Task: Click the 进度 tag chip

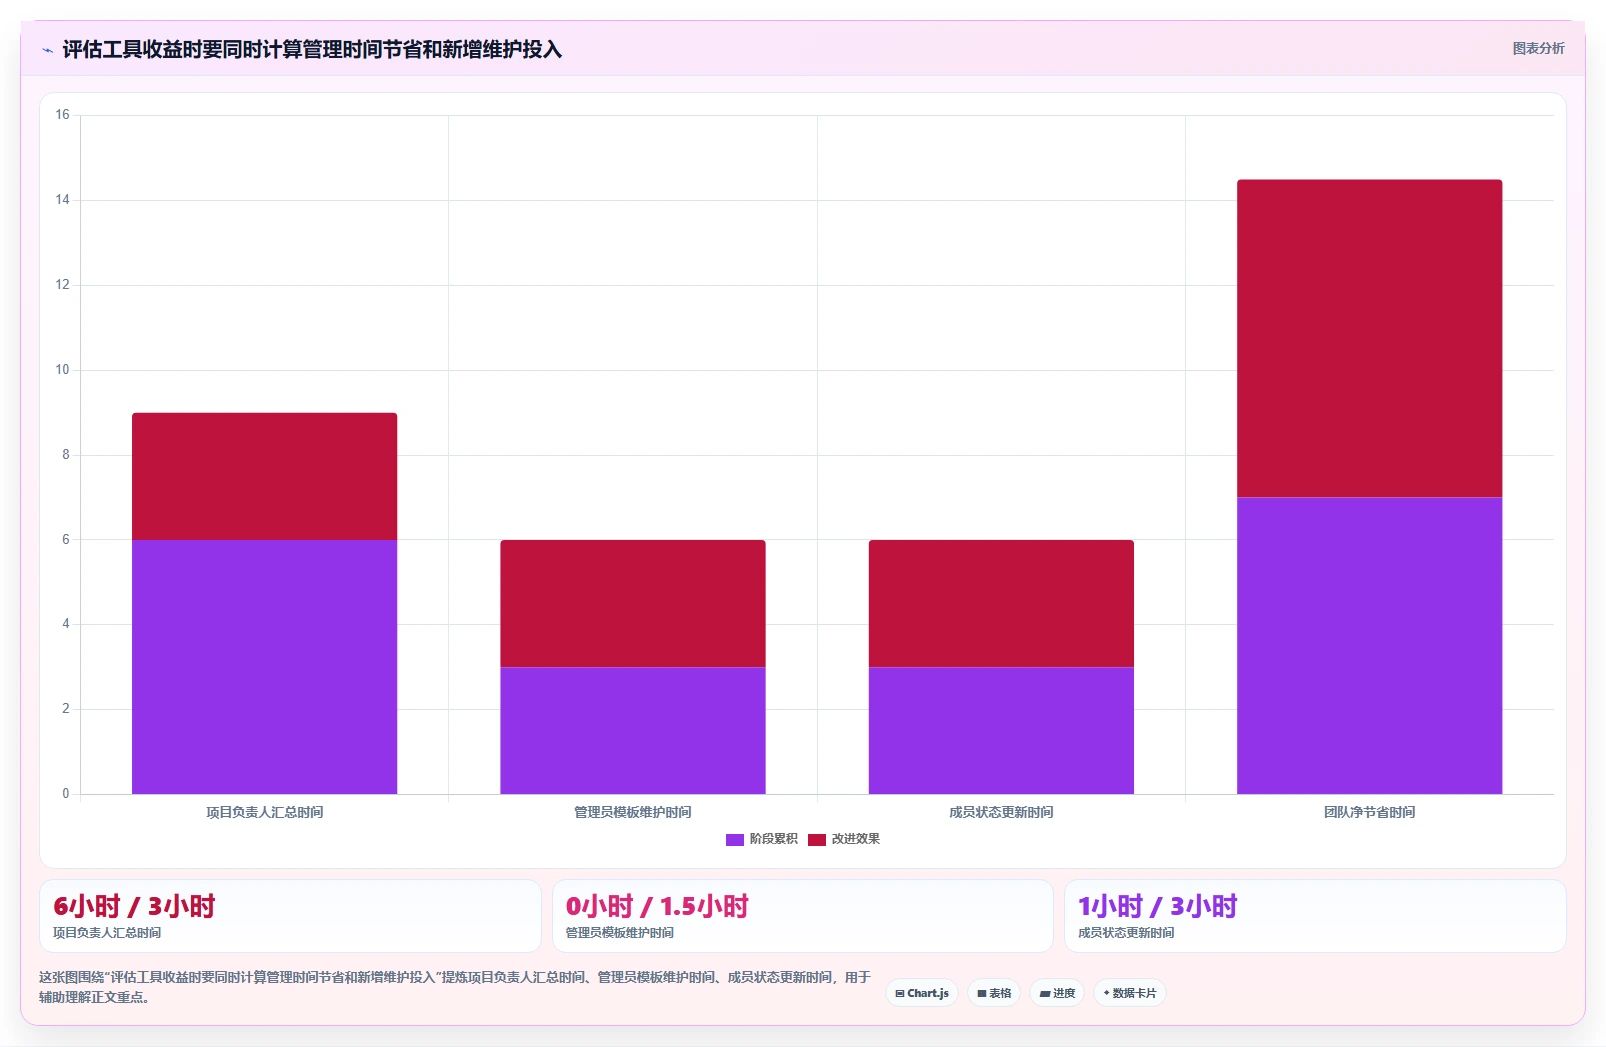Action: (1057, 993)
